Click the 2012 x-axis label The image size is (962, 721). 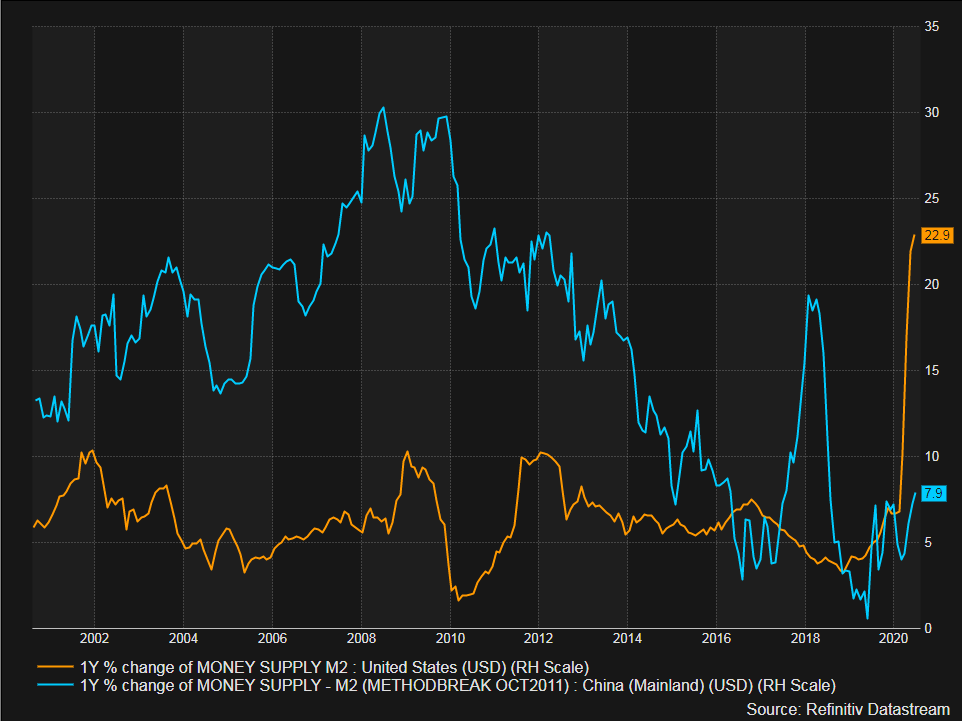click(x=539, y=638)
